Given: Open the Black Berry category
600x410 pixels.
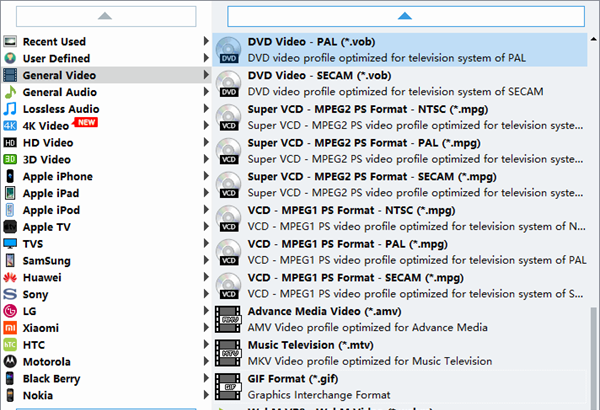Looking at the screenshot, I should [x=106, y=378].
